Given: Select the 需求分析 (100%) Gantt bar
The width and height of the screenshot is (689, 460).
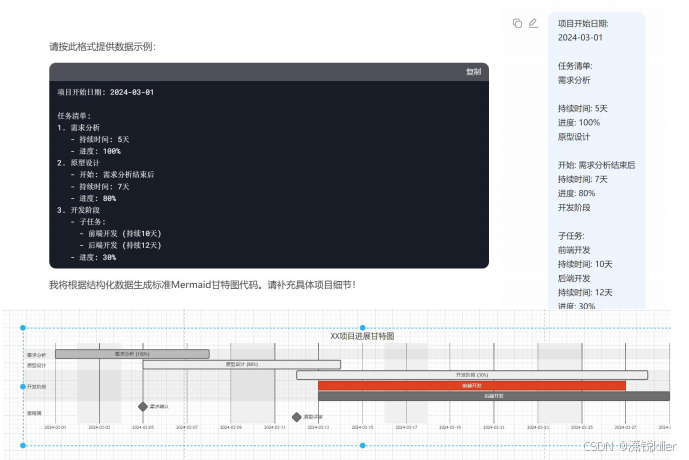Looking at the screenshot, I should pos(132,354).
